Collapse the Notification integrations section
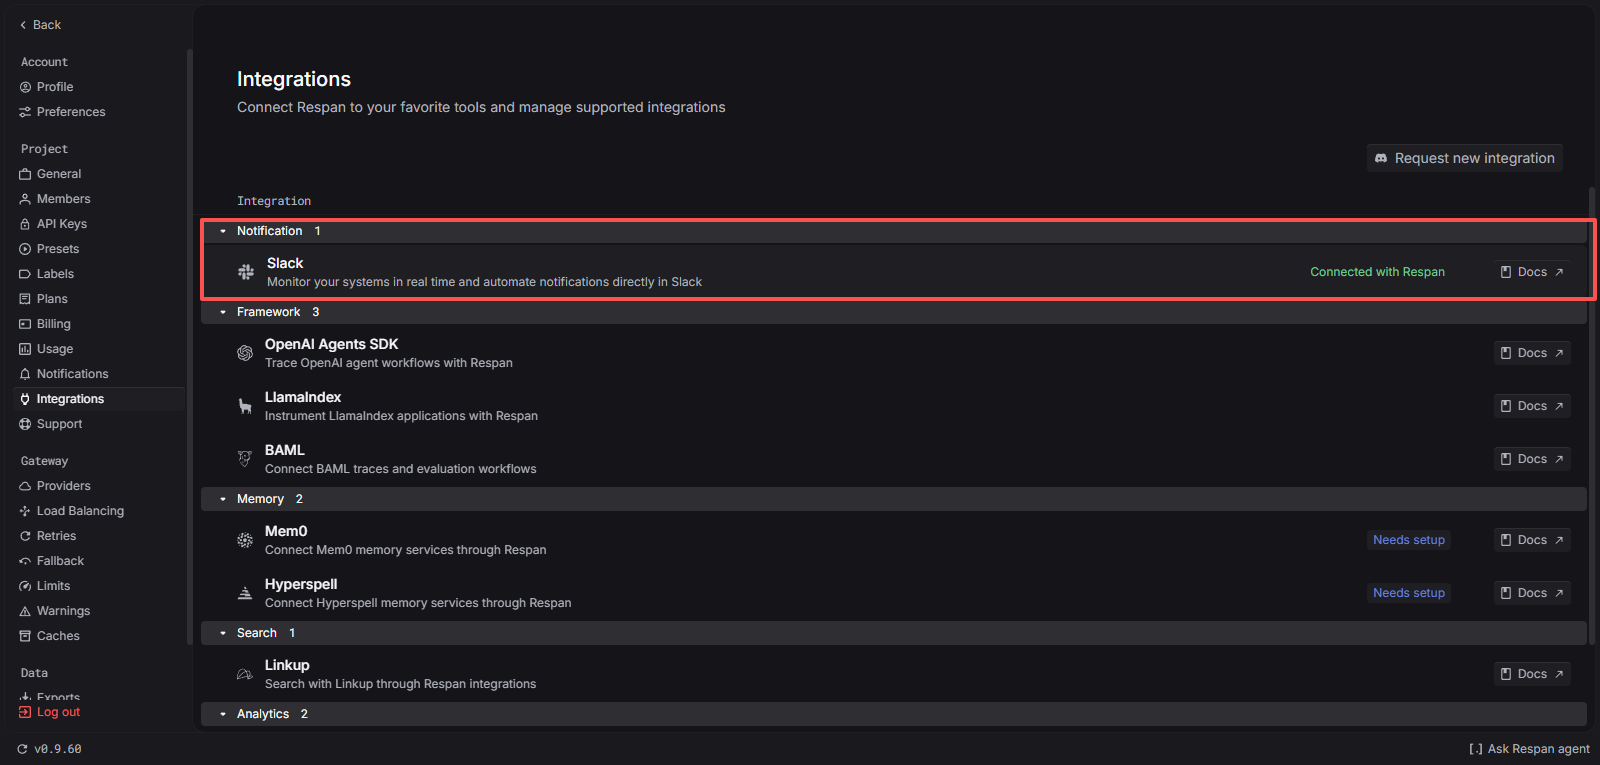Image resolution: width=1600 pixels, height=765 pixels. [222, 230]
